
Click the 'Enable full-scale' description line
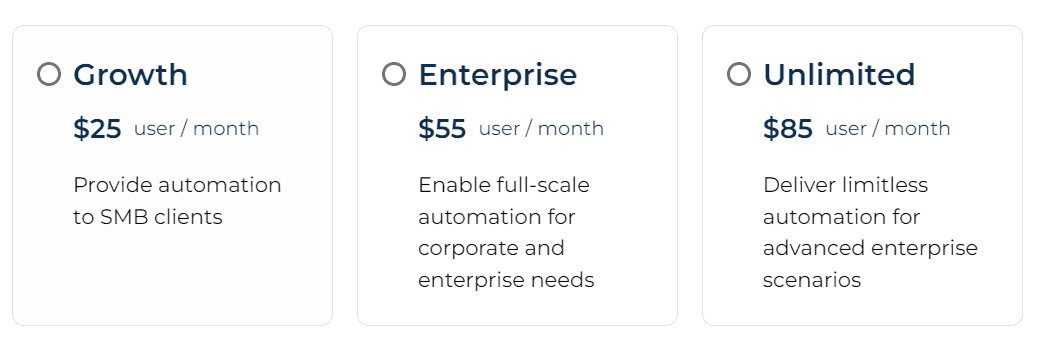point(504,185)
